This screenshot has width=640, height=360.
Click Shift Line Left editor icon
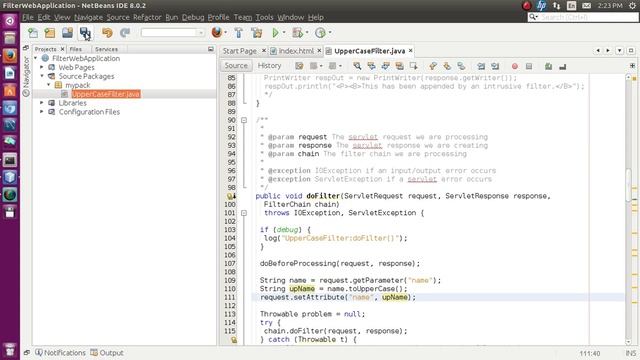pos(481,66)
